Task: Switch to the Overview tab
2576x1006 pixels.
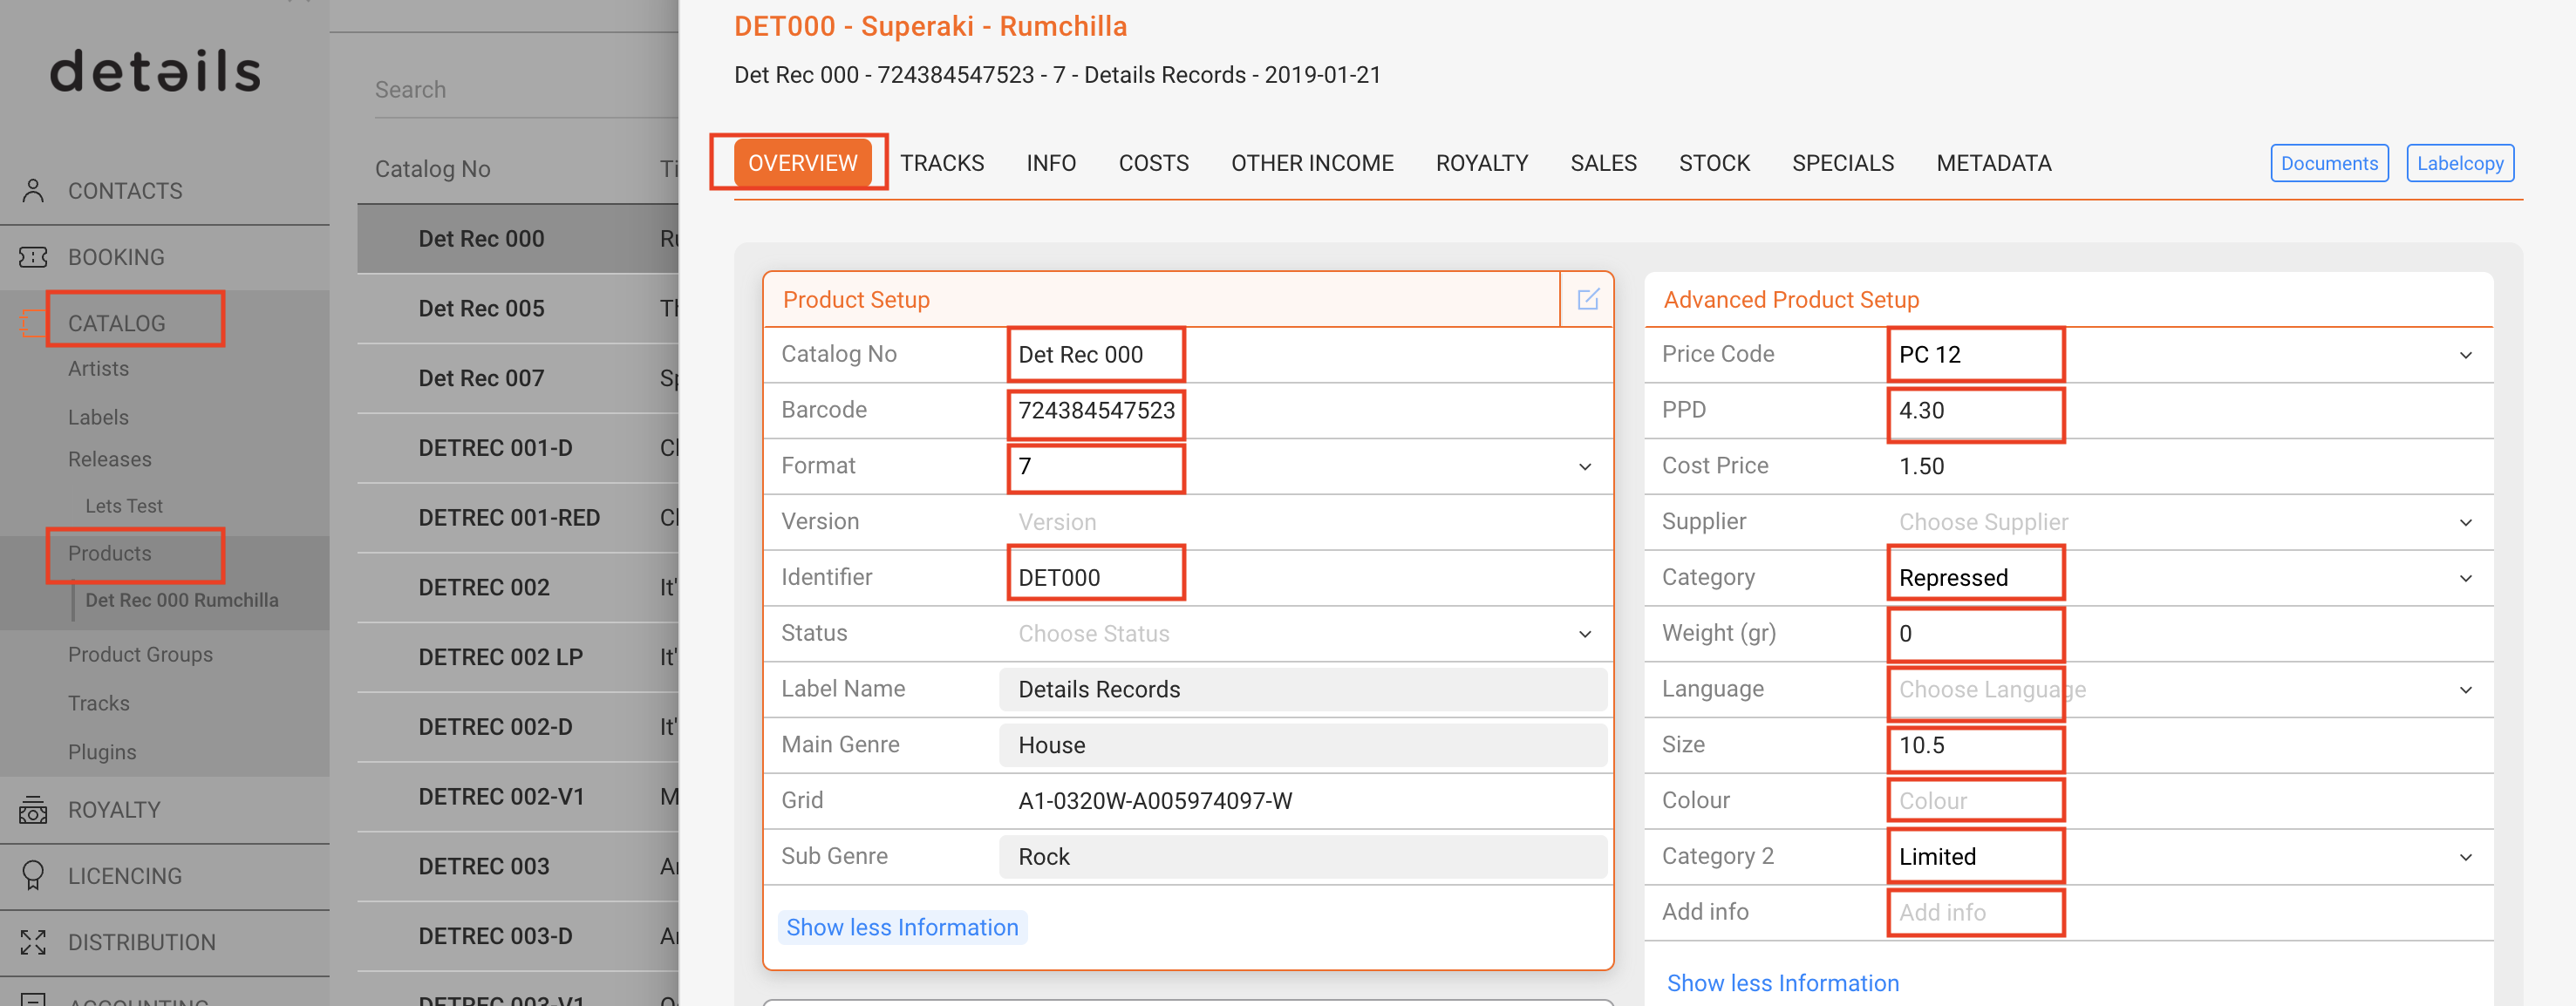Action: point(802,162)
